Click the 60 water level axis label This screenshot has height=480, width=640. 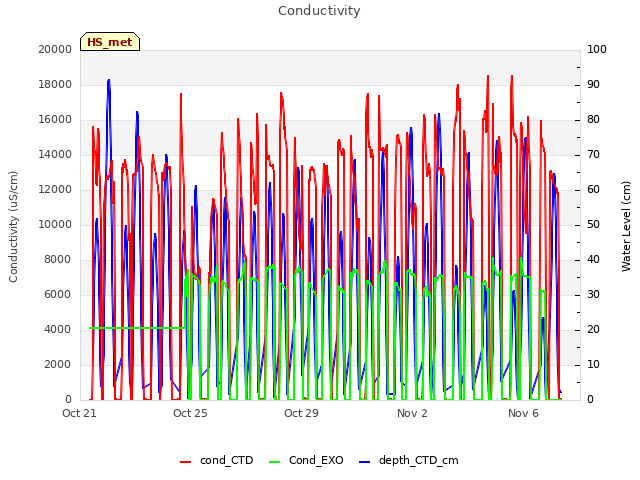(593, 190)
